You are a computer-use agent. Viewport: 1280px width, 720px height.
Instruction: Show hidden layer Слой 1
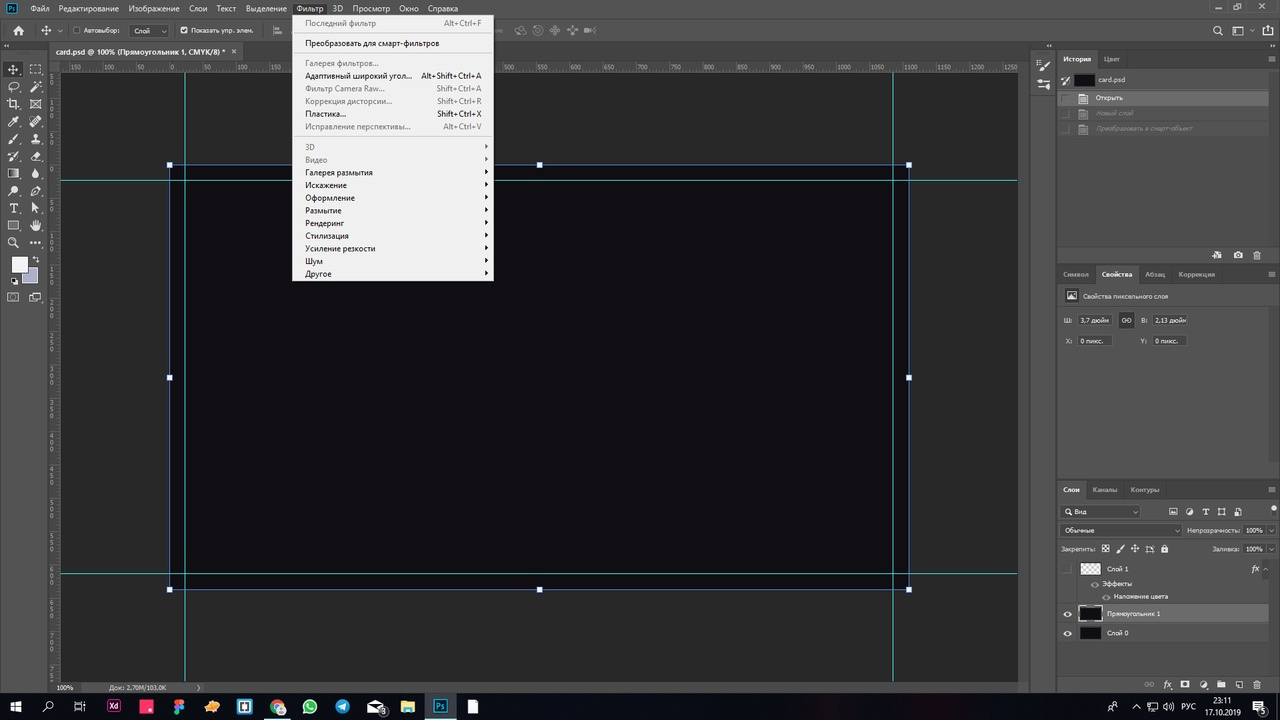(x=1067, y=569)
